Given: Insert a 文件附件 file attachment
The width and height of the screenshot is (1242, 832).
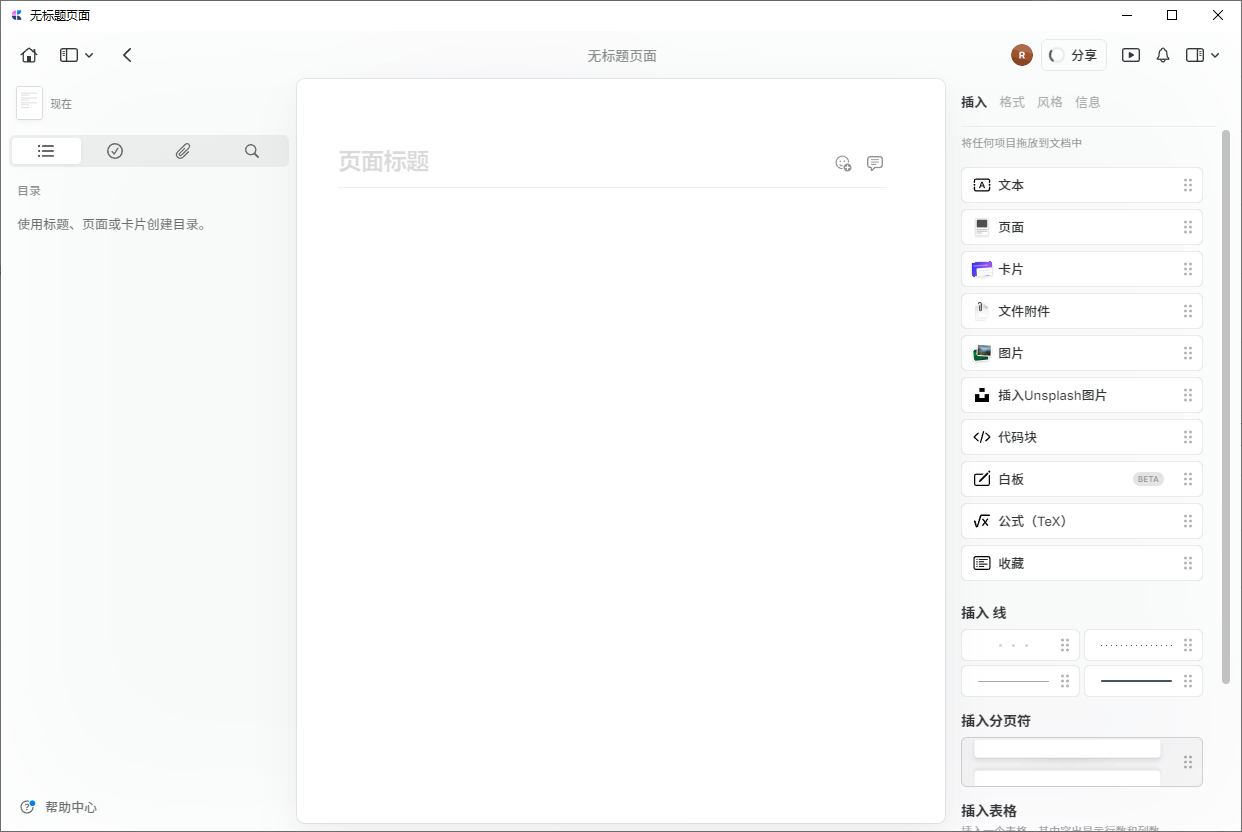Looking at the screenshot, I should pos(1082,311).
